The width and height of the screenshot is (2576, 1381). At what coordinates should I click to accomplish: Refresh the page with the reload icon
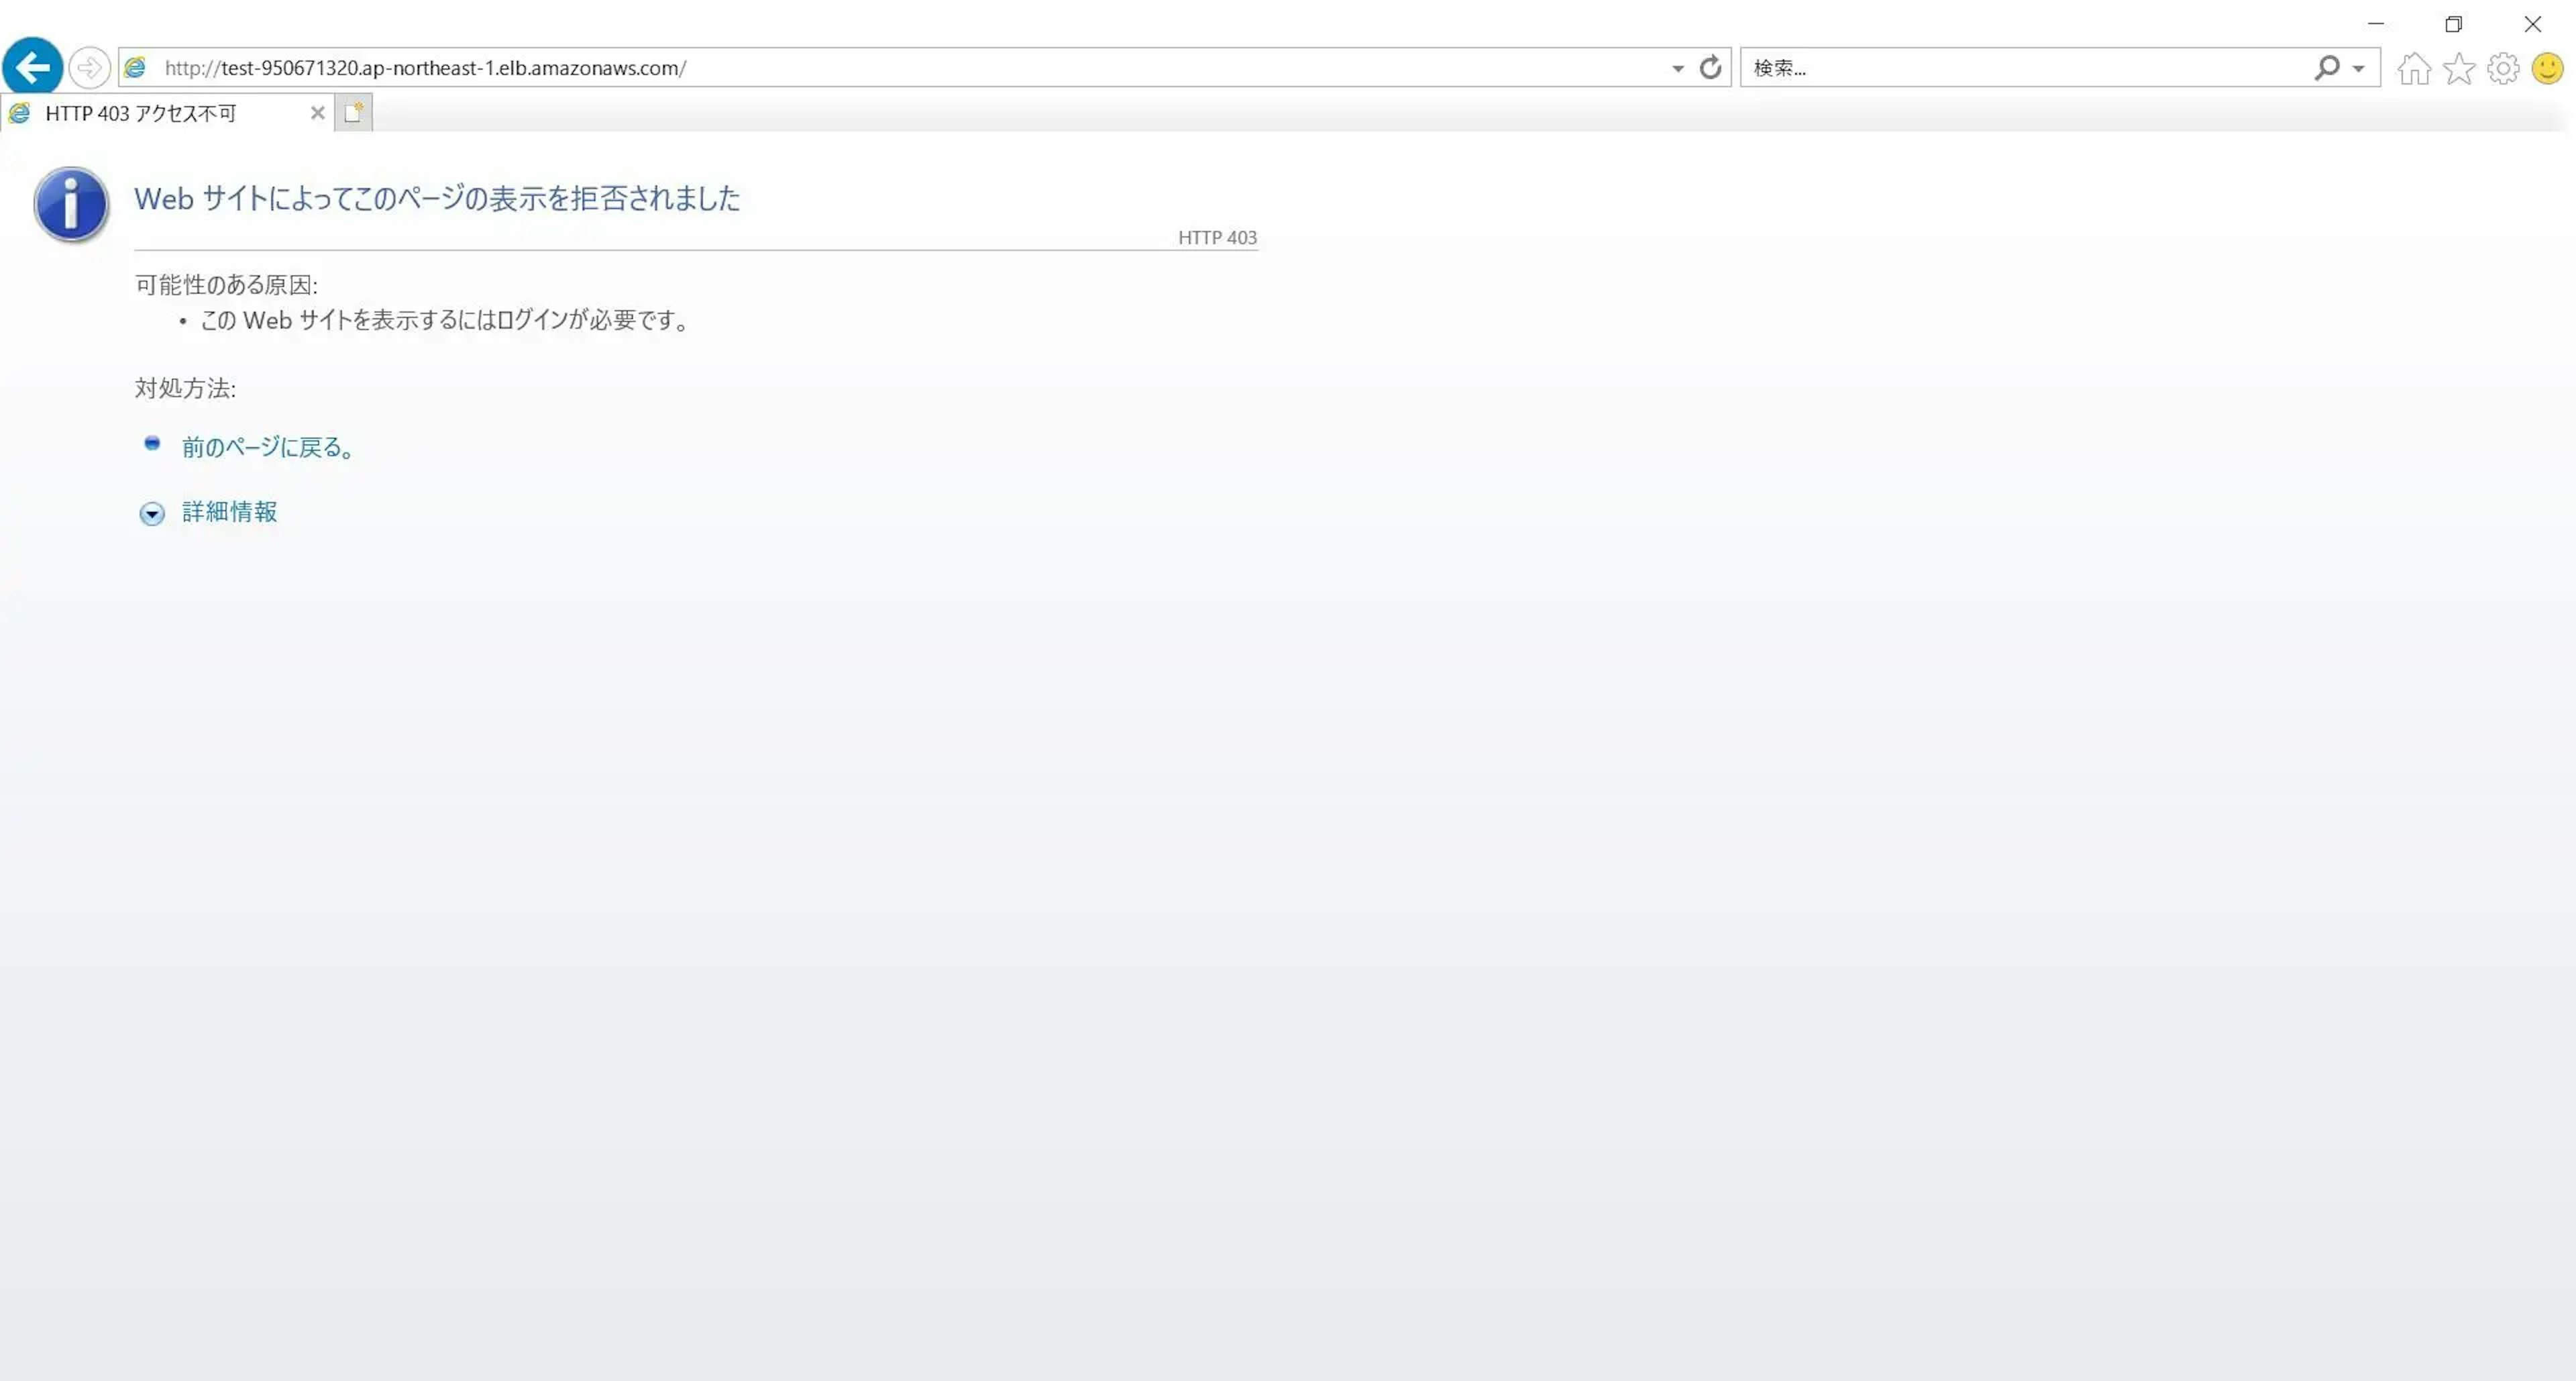point(1710,68)
